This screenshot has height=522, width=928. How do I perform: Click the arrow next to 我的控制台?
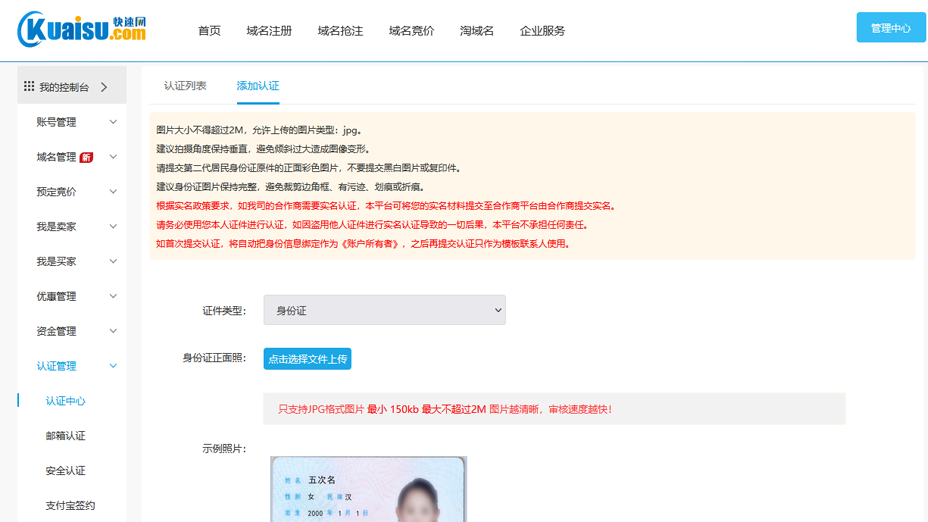[104, 87]
